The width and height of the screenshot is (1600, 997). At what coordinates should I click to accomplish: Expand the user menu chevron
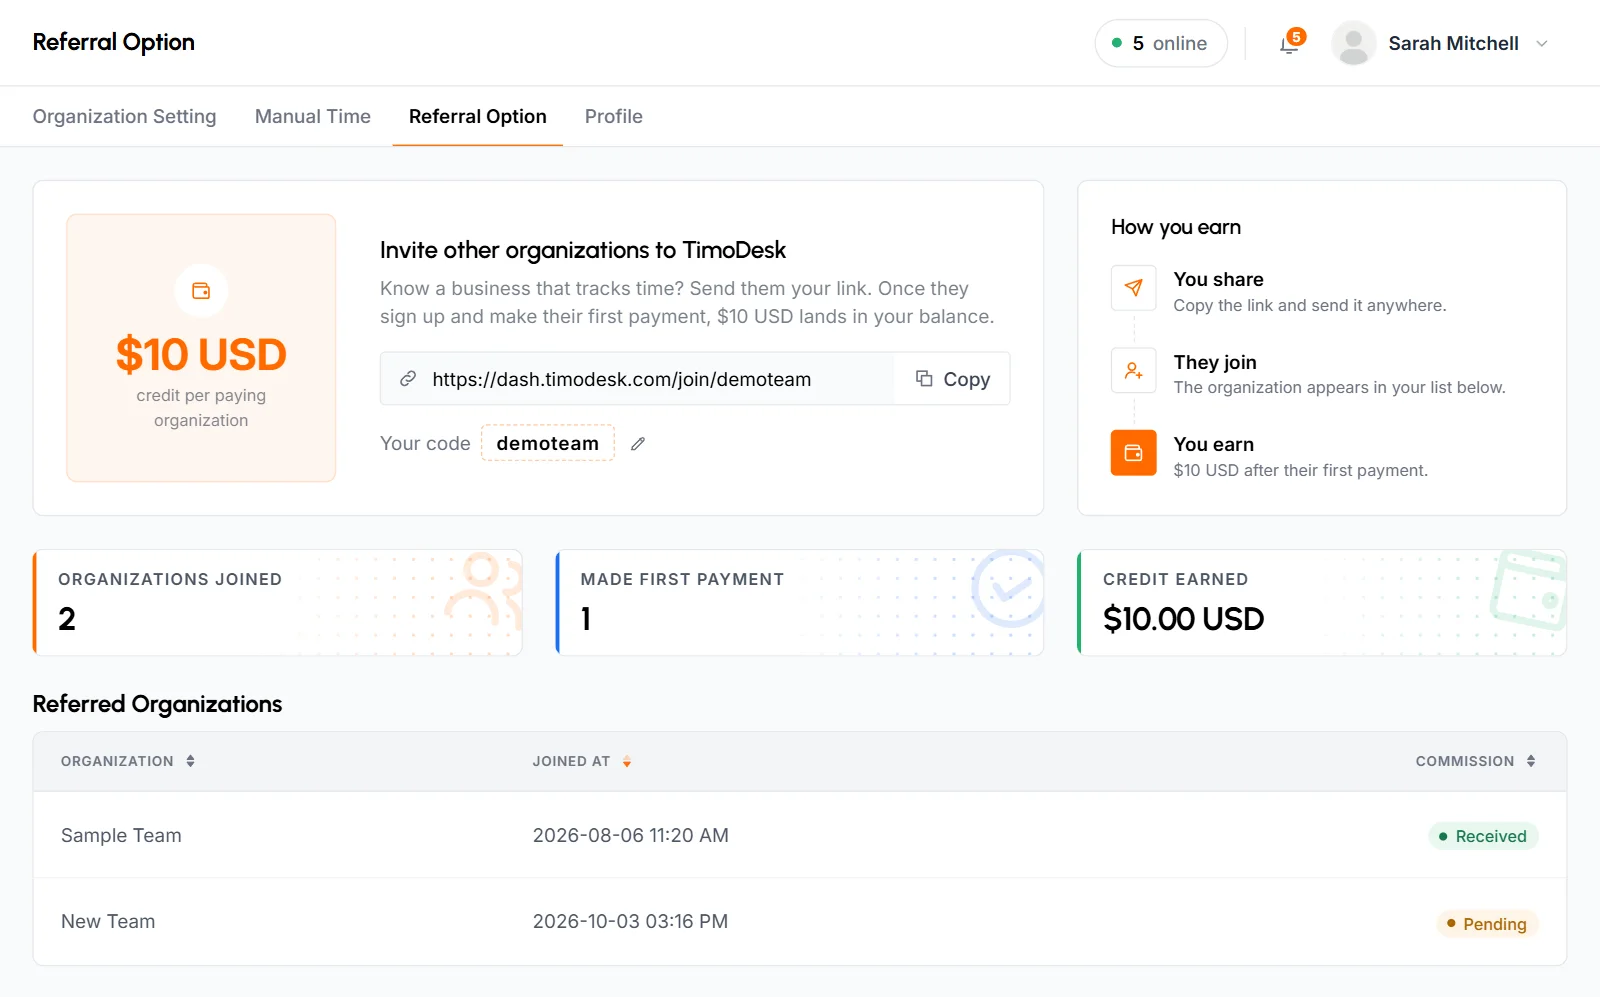pyautogui.click(x=1542, y=44)
